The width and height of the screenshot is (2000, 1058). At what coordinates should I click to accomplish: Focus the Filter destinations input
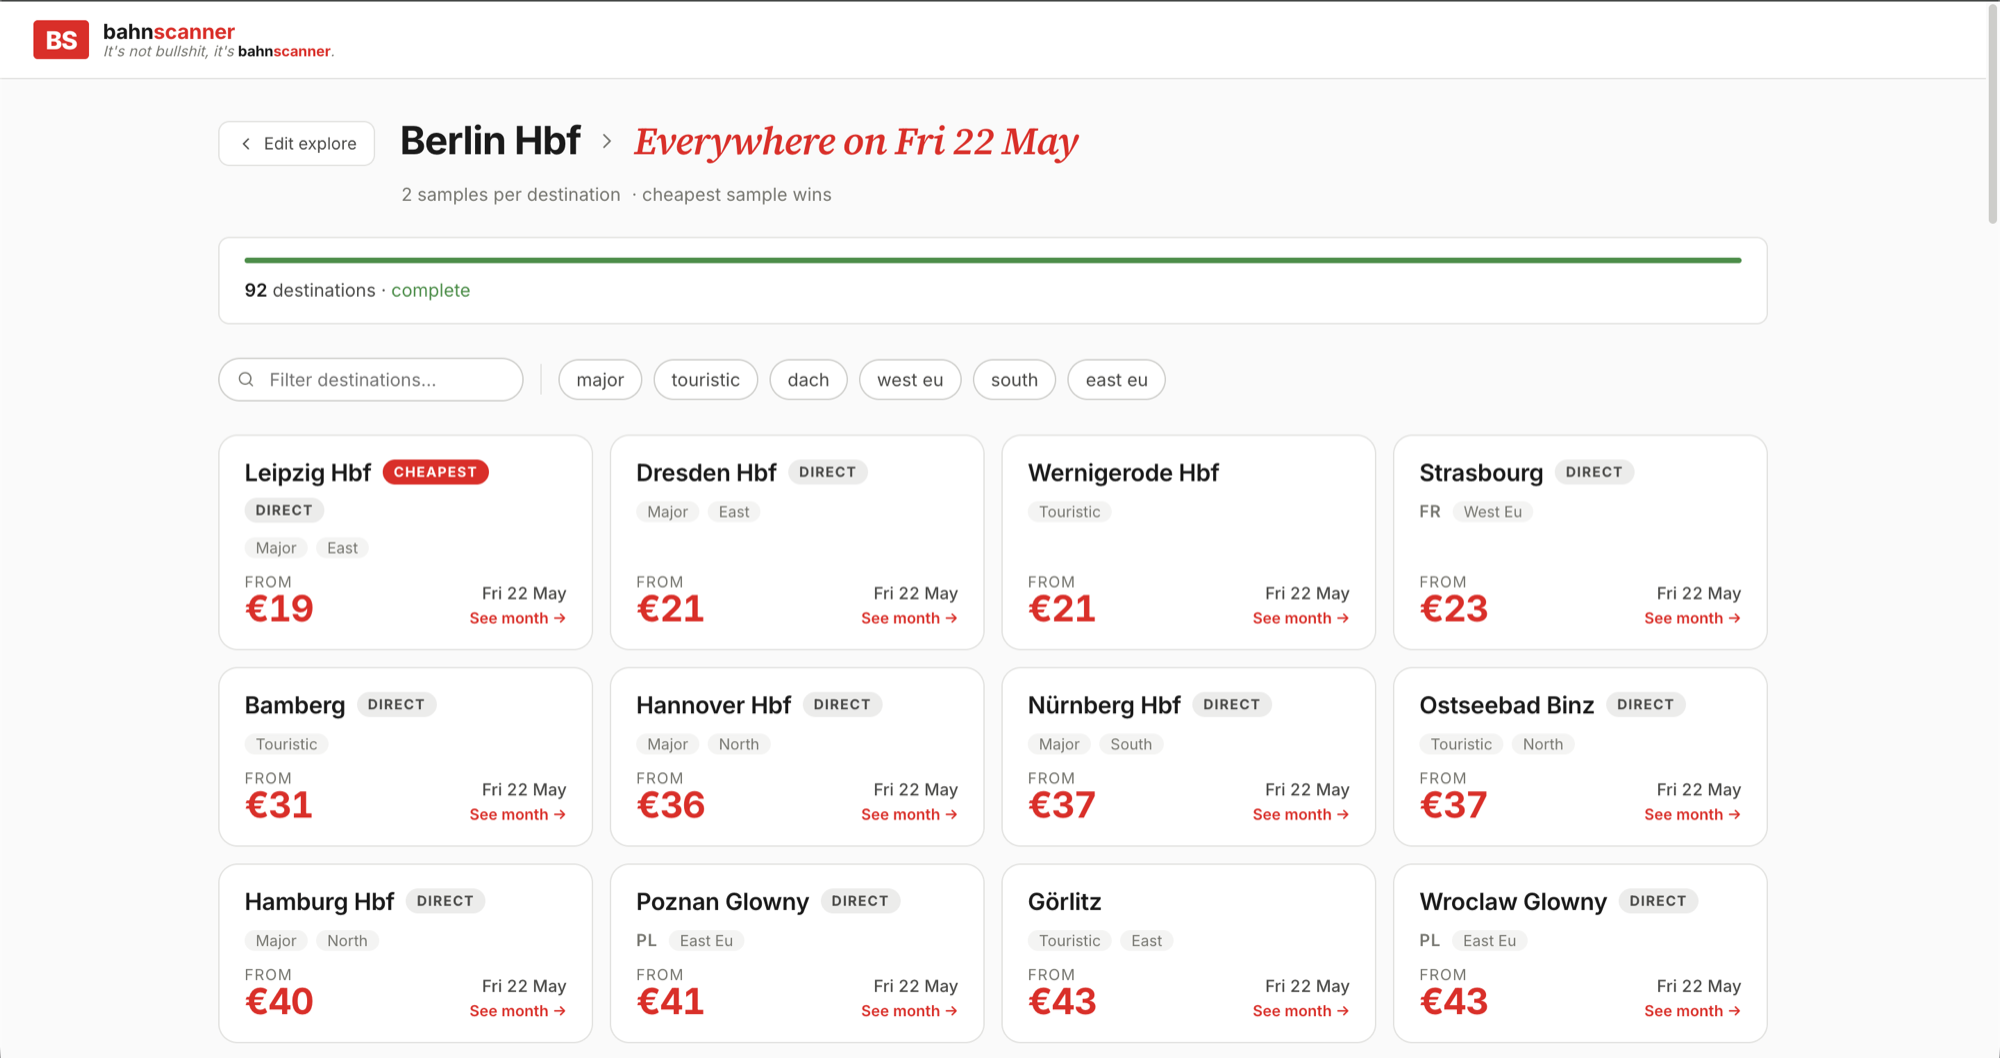click(371, 380)
